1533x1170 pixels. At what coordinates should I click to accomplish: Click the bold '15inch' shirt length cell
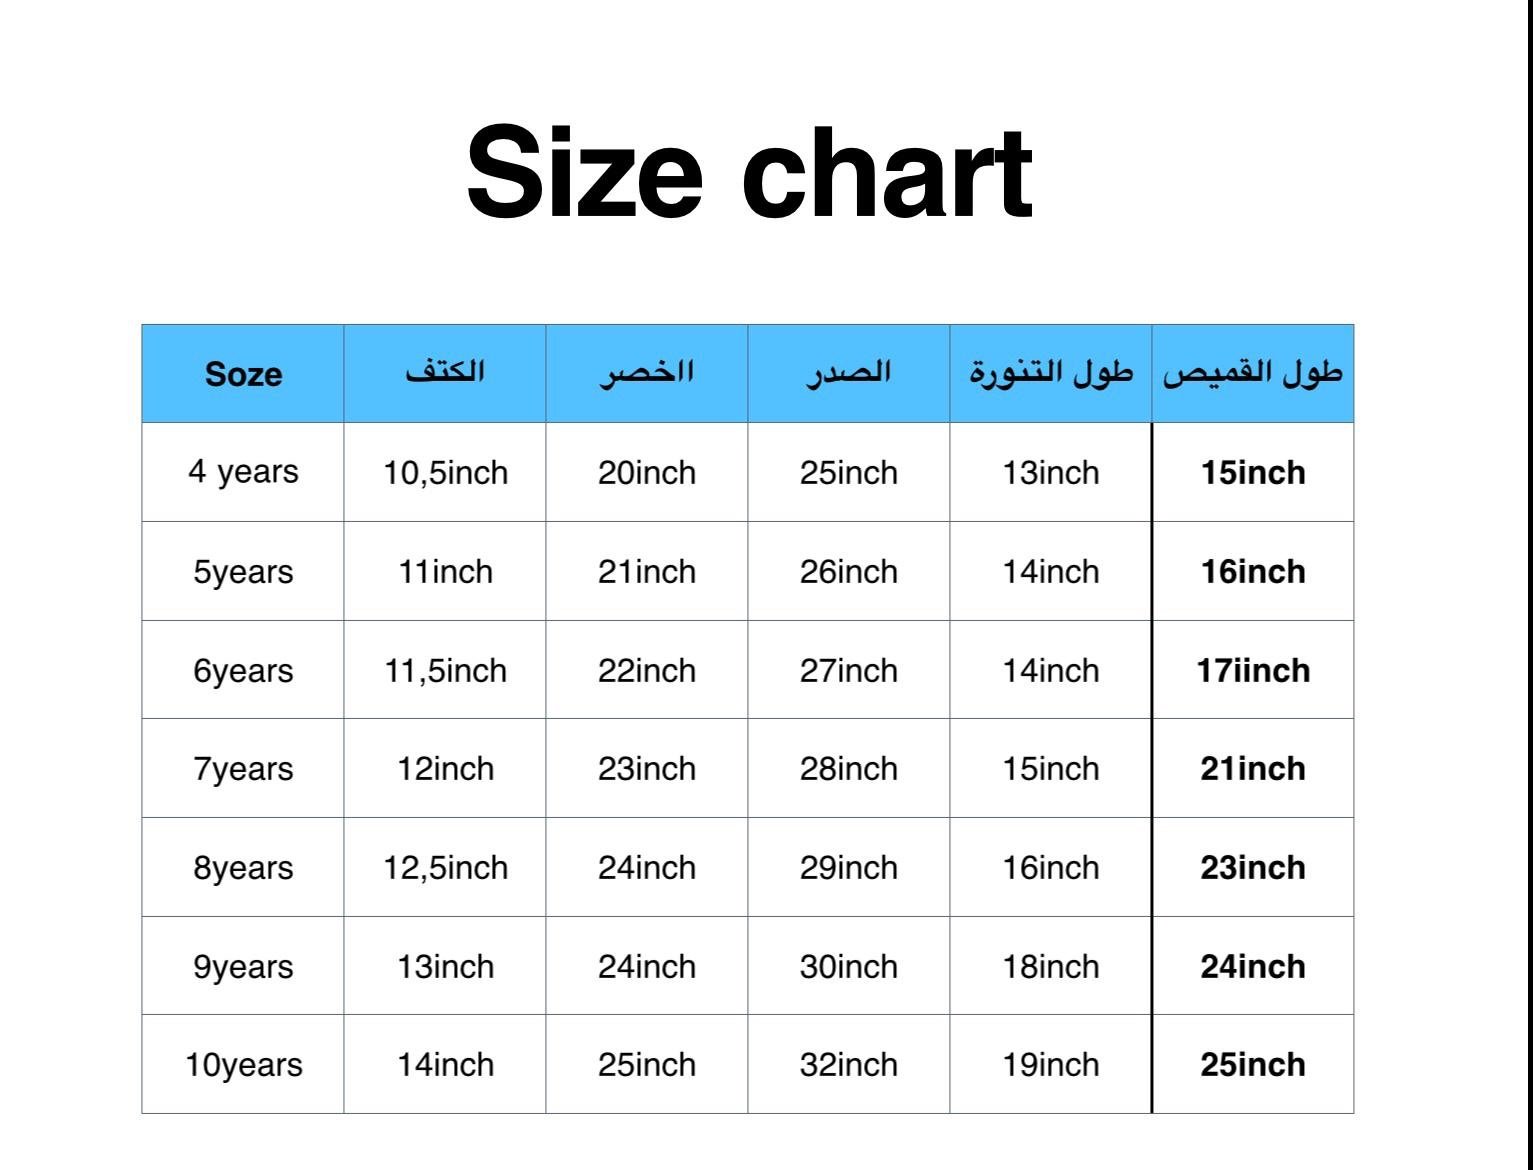1253,472
